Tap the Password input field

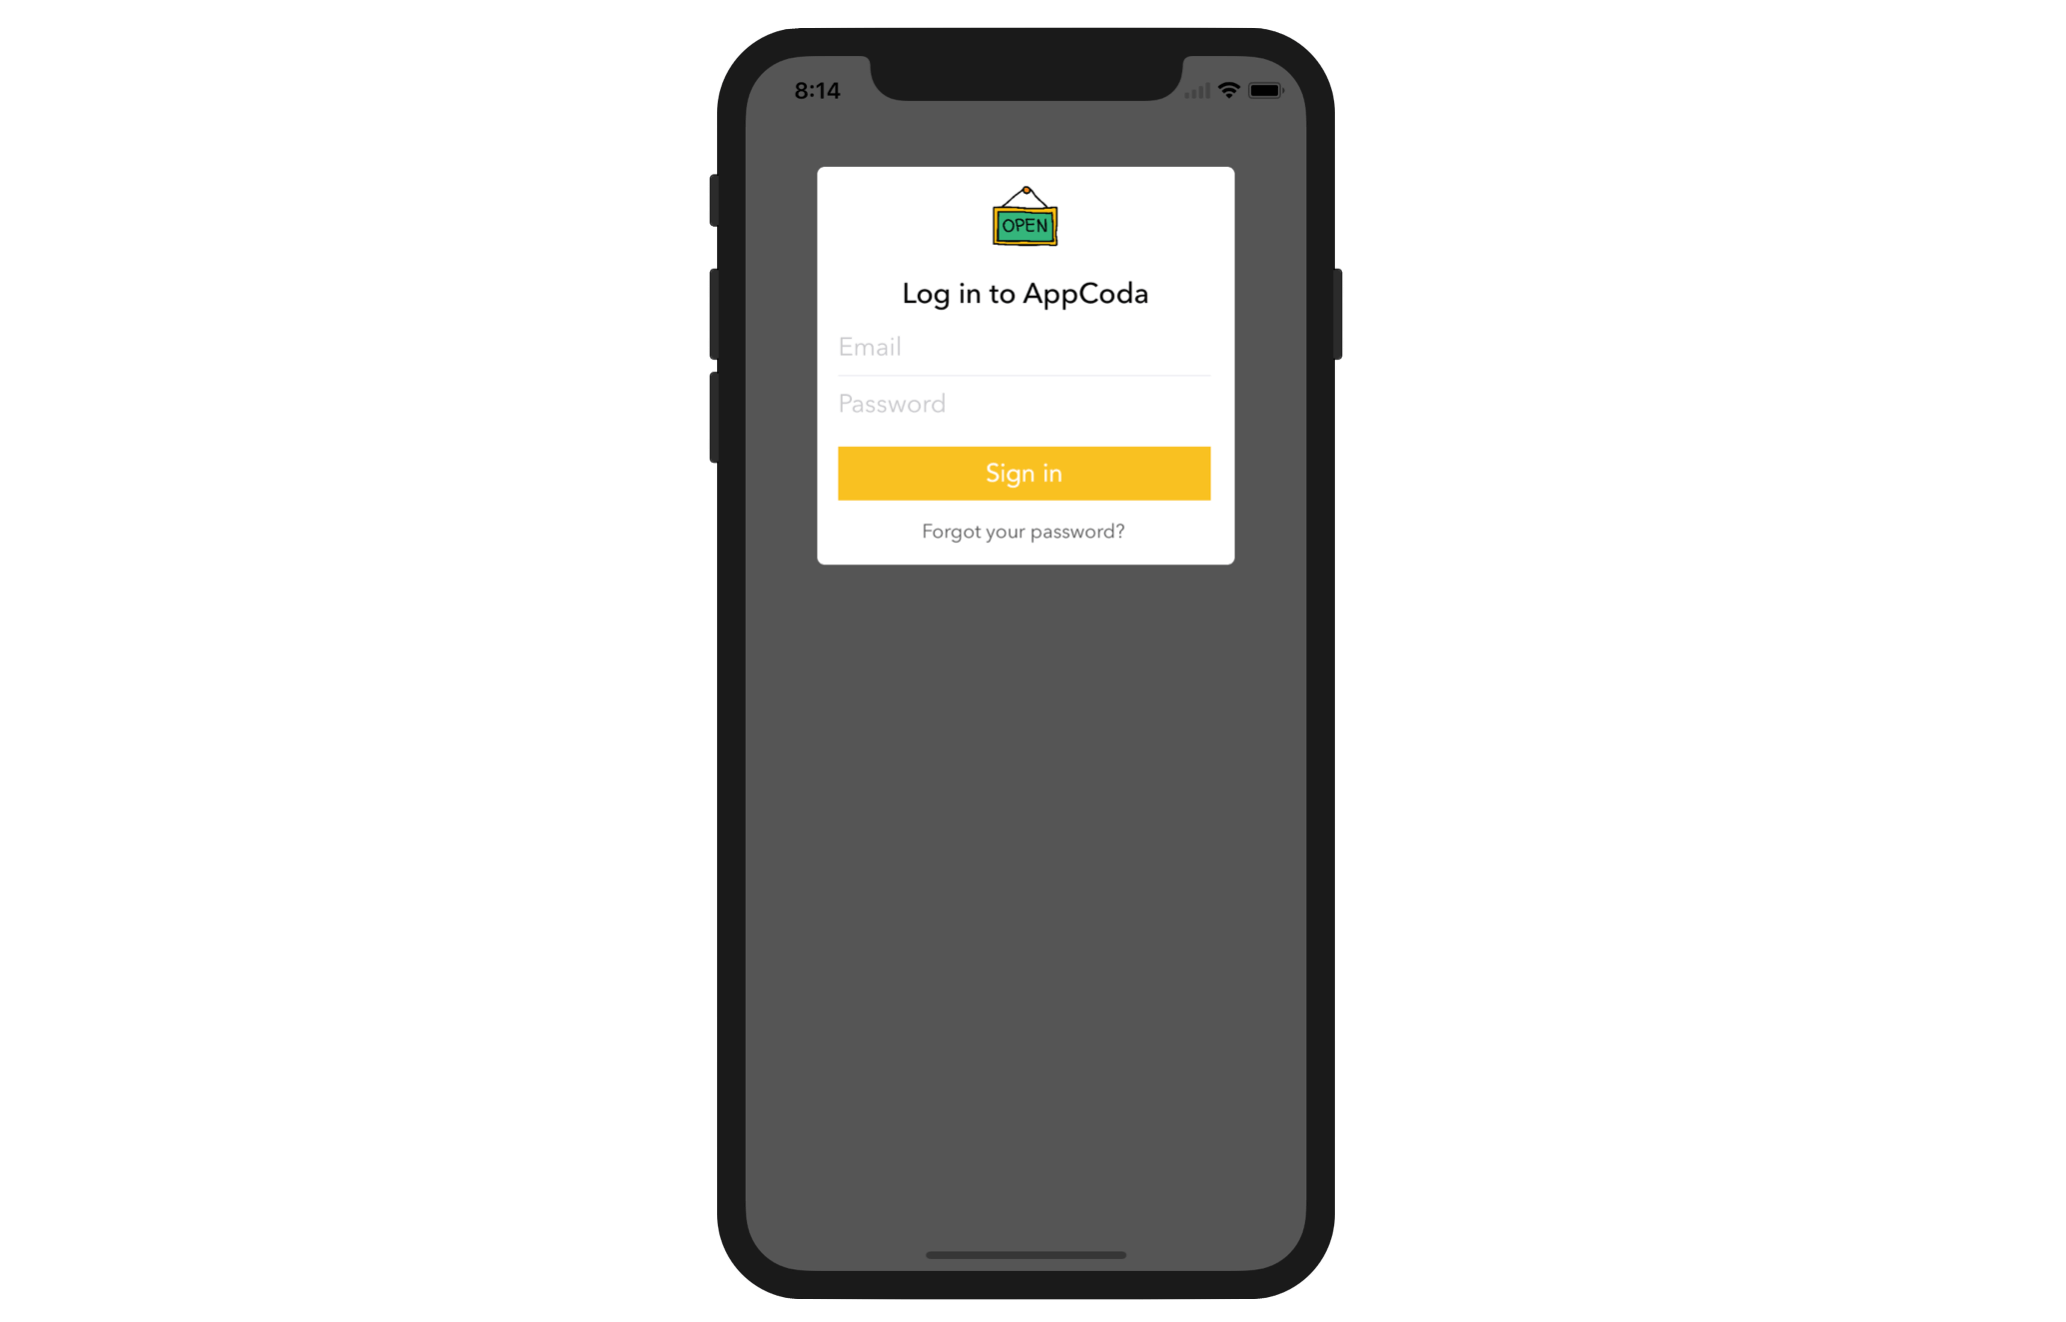click(1024, 402)
